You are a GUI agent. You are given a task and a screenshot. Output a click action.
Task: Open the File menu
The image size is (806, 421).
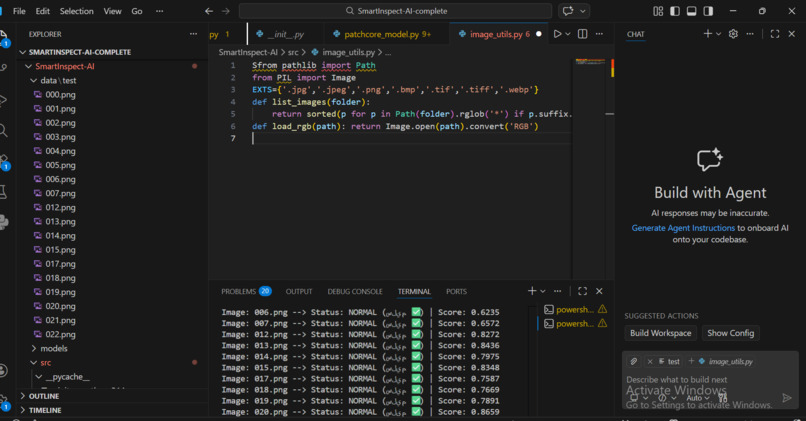click(x=19, y=11)
